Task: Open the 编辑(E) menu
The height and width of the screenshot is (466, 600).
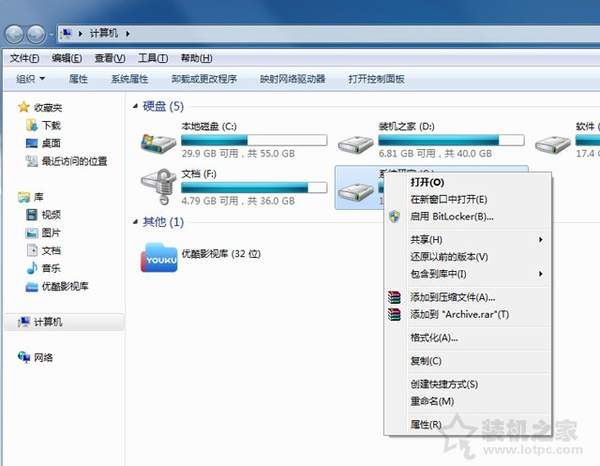Action: click(67, 58)
